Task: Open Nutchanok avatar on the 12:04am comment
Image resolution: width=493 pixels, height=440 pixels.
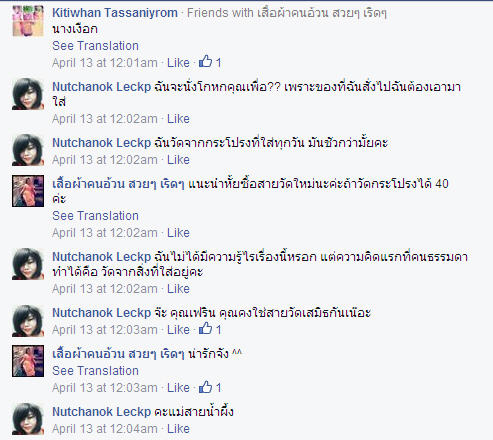Action: (x=28, y=419)
